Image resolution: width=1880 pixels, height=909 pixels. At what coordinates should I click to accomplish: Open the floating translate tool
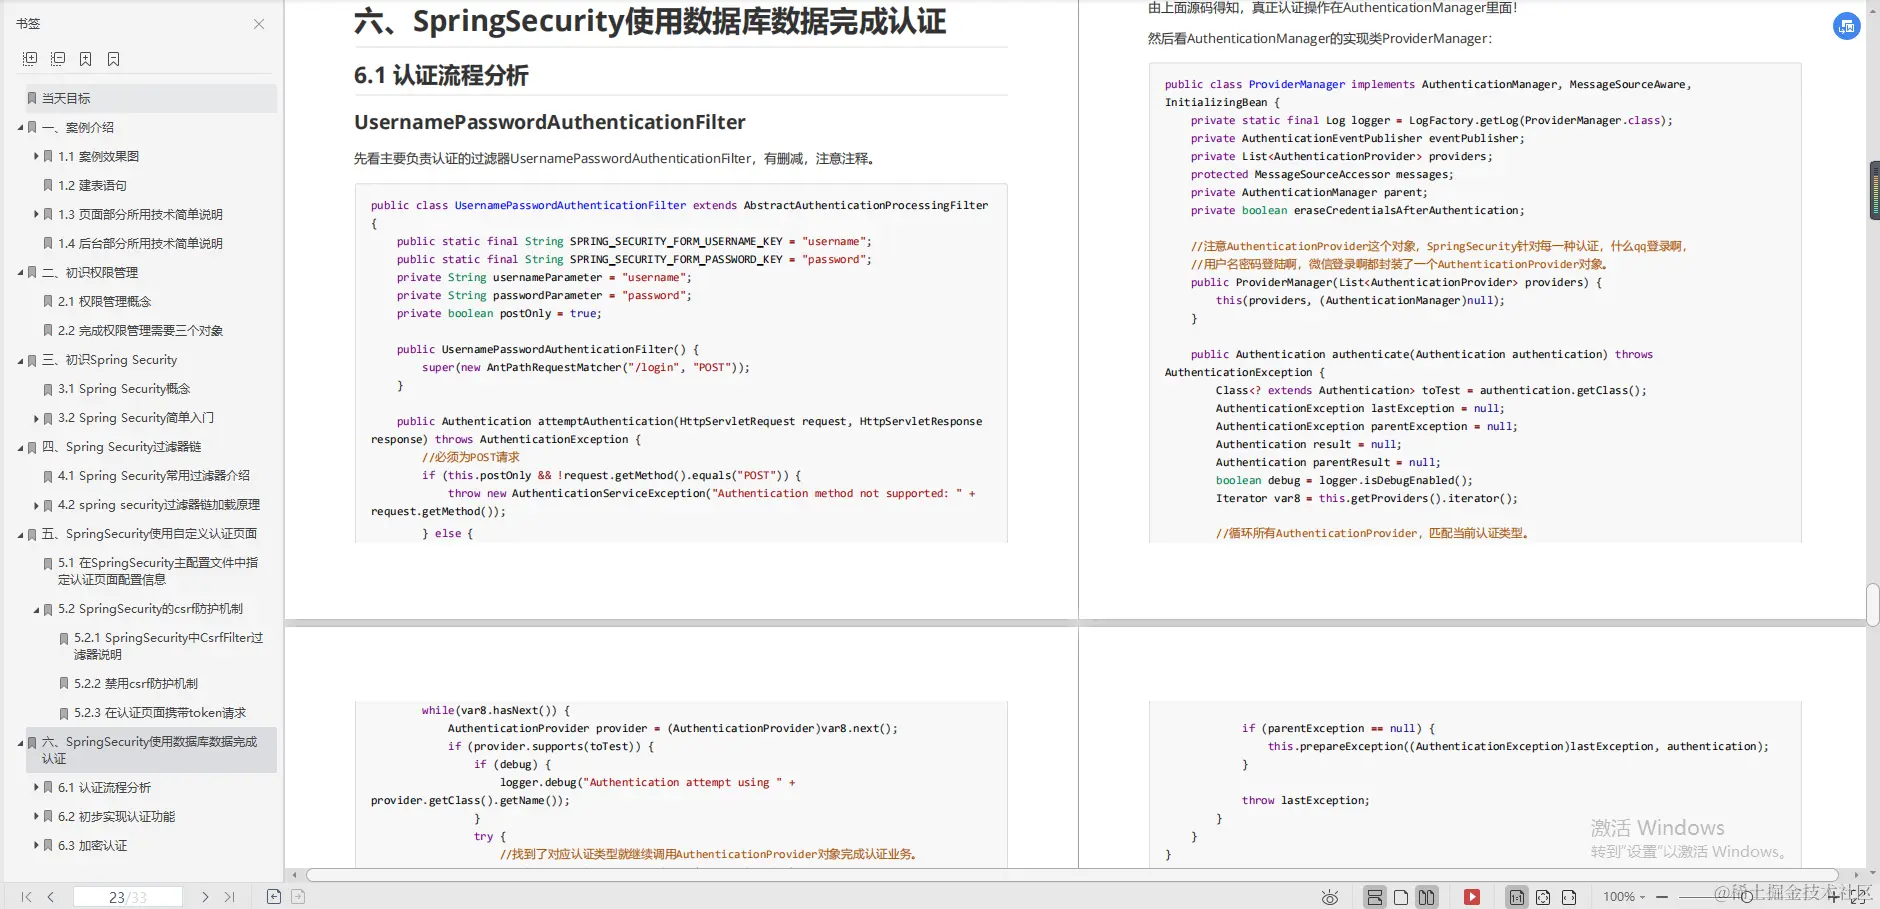click(x=1845, y=26)
